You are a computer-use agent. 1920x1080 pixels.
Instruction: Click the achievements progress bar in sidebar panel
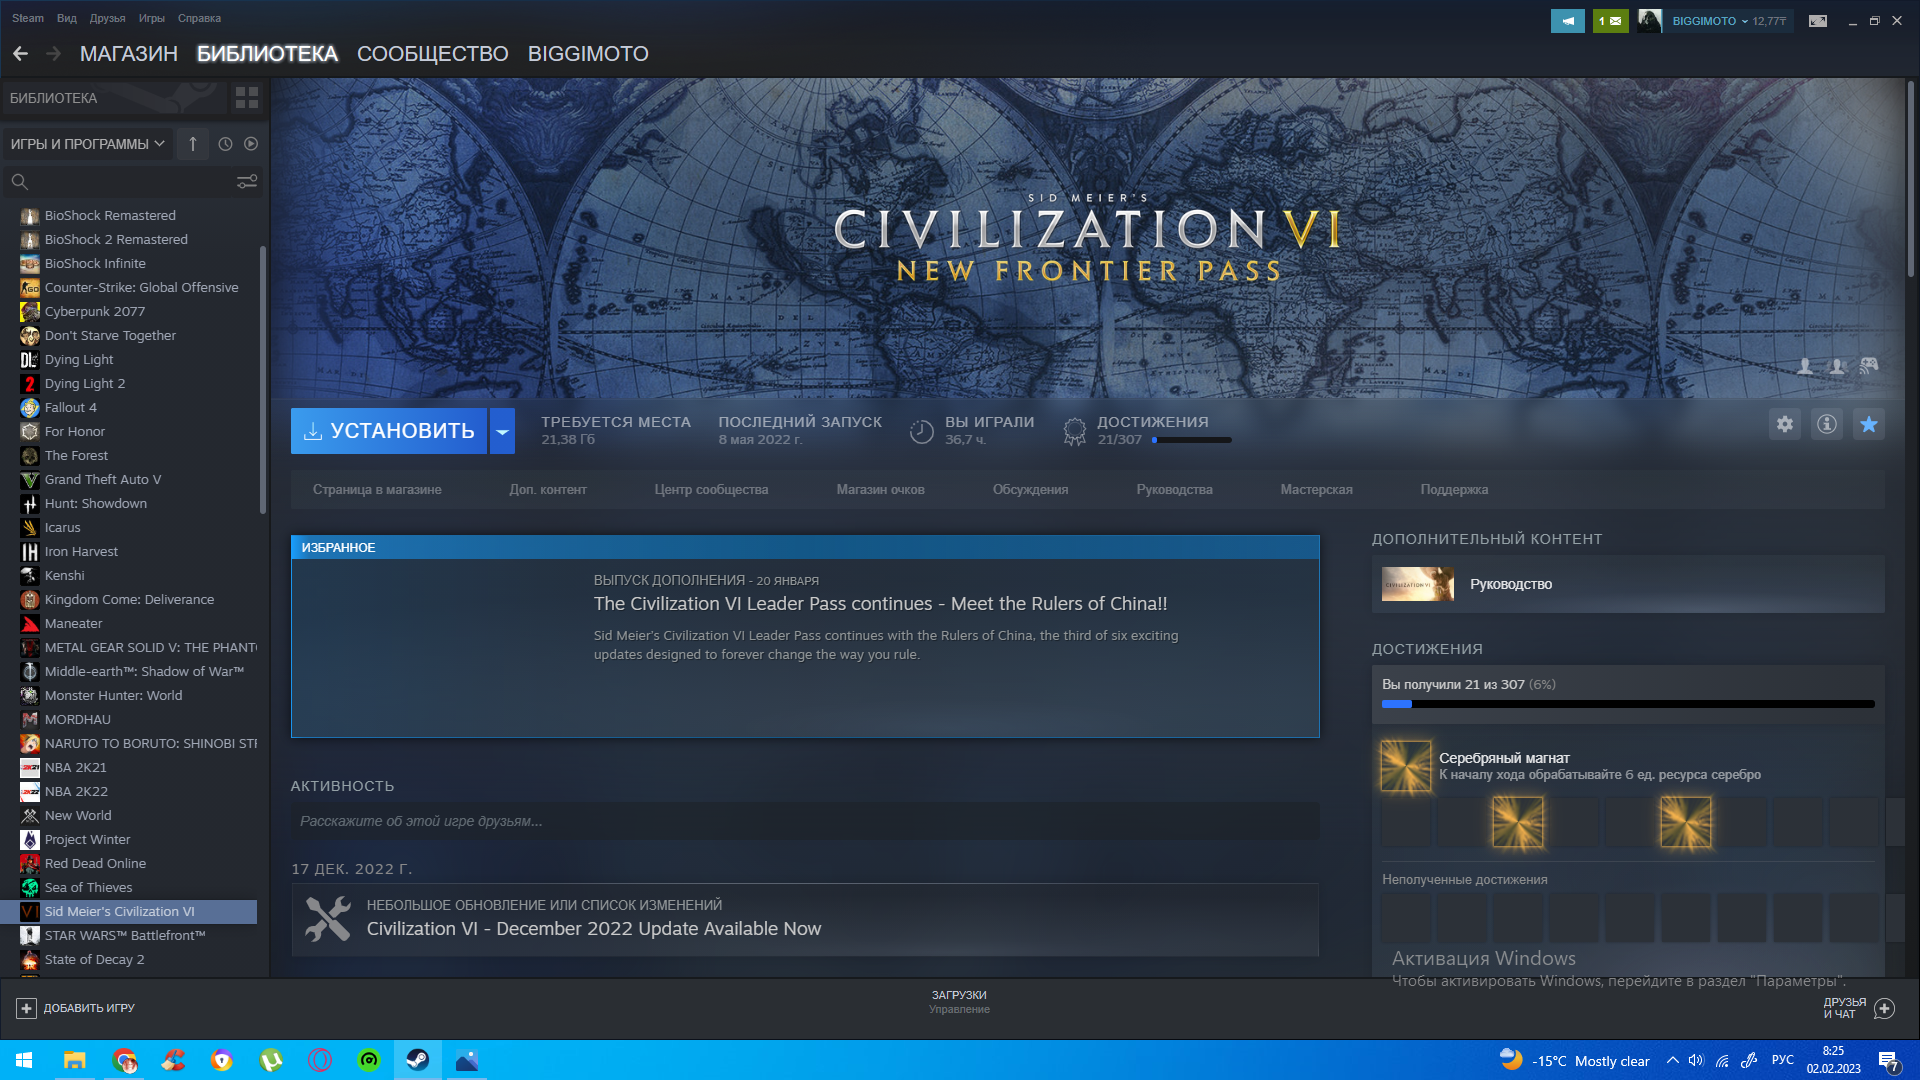tap(1628, 704)
